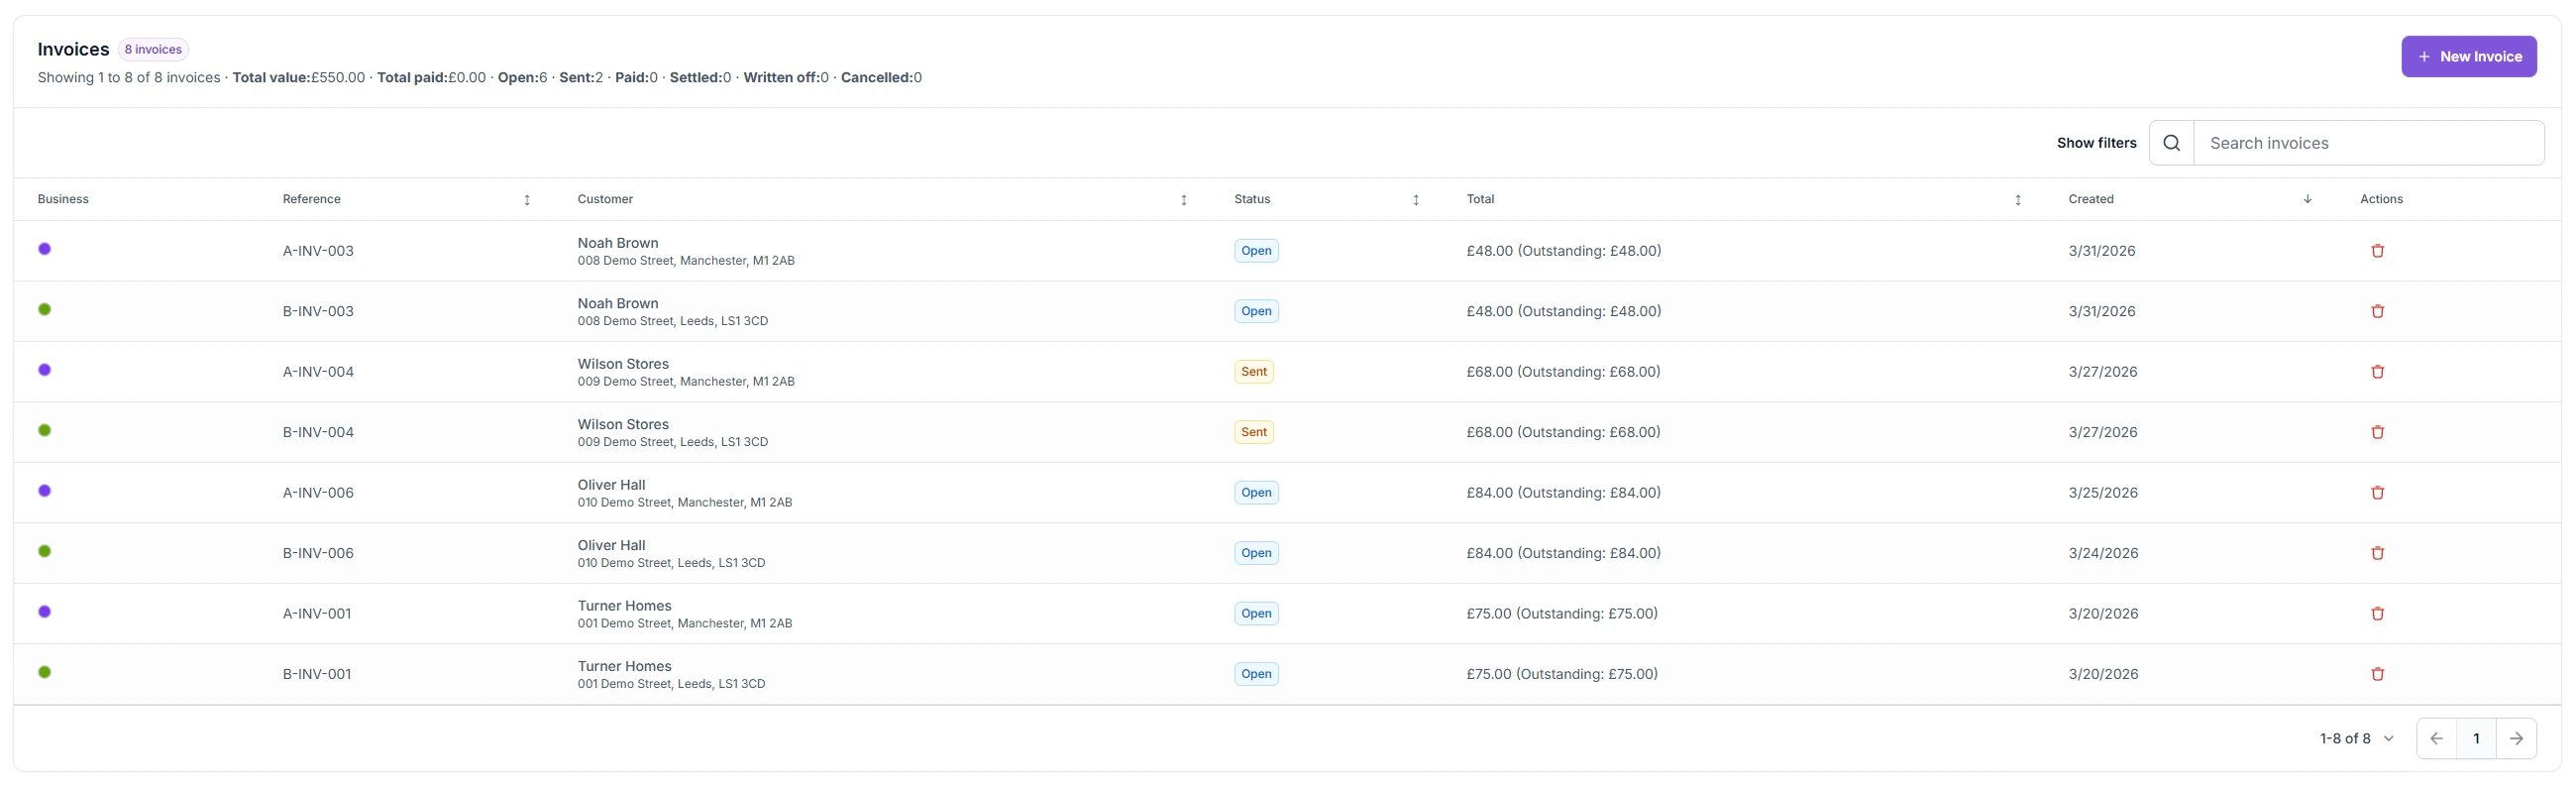The width and height of the screenshot is (2576, 787).
Task: Open reference A-INV-001
Action: click(317, 614)
